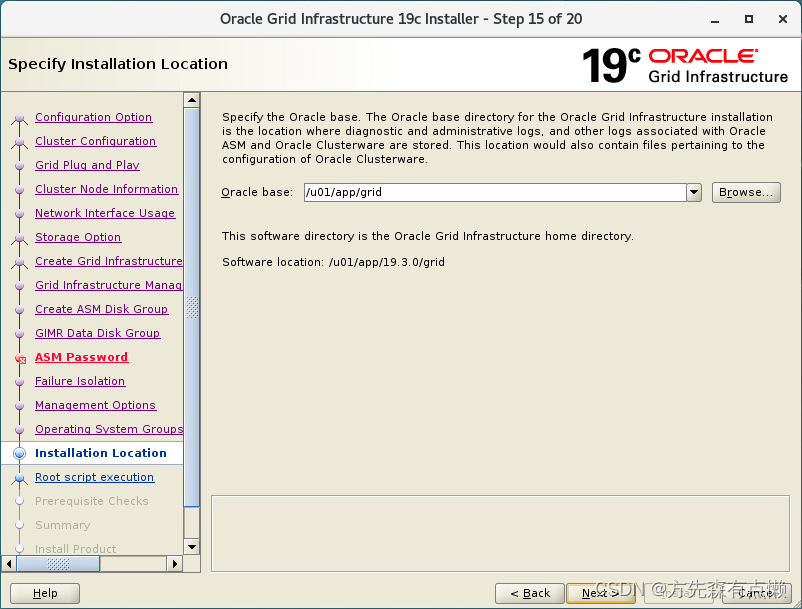
Task: Click the Cluster Configuration step node icon
Action: tap(19, 142)
